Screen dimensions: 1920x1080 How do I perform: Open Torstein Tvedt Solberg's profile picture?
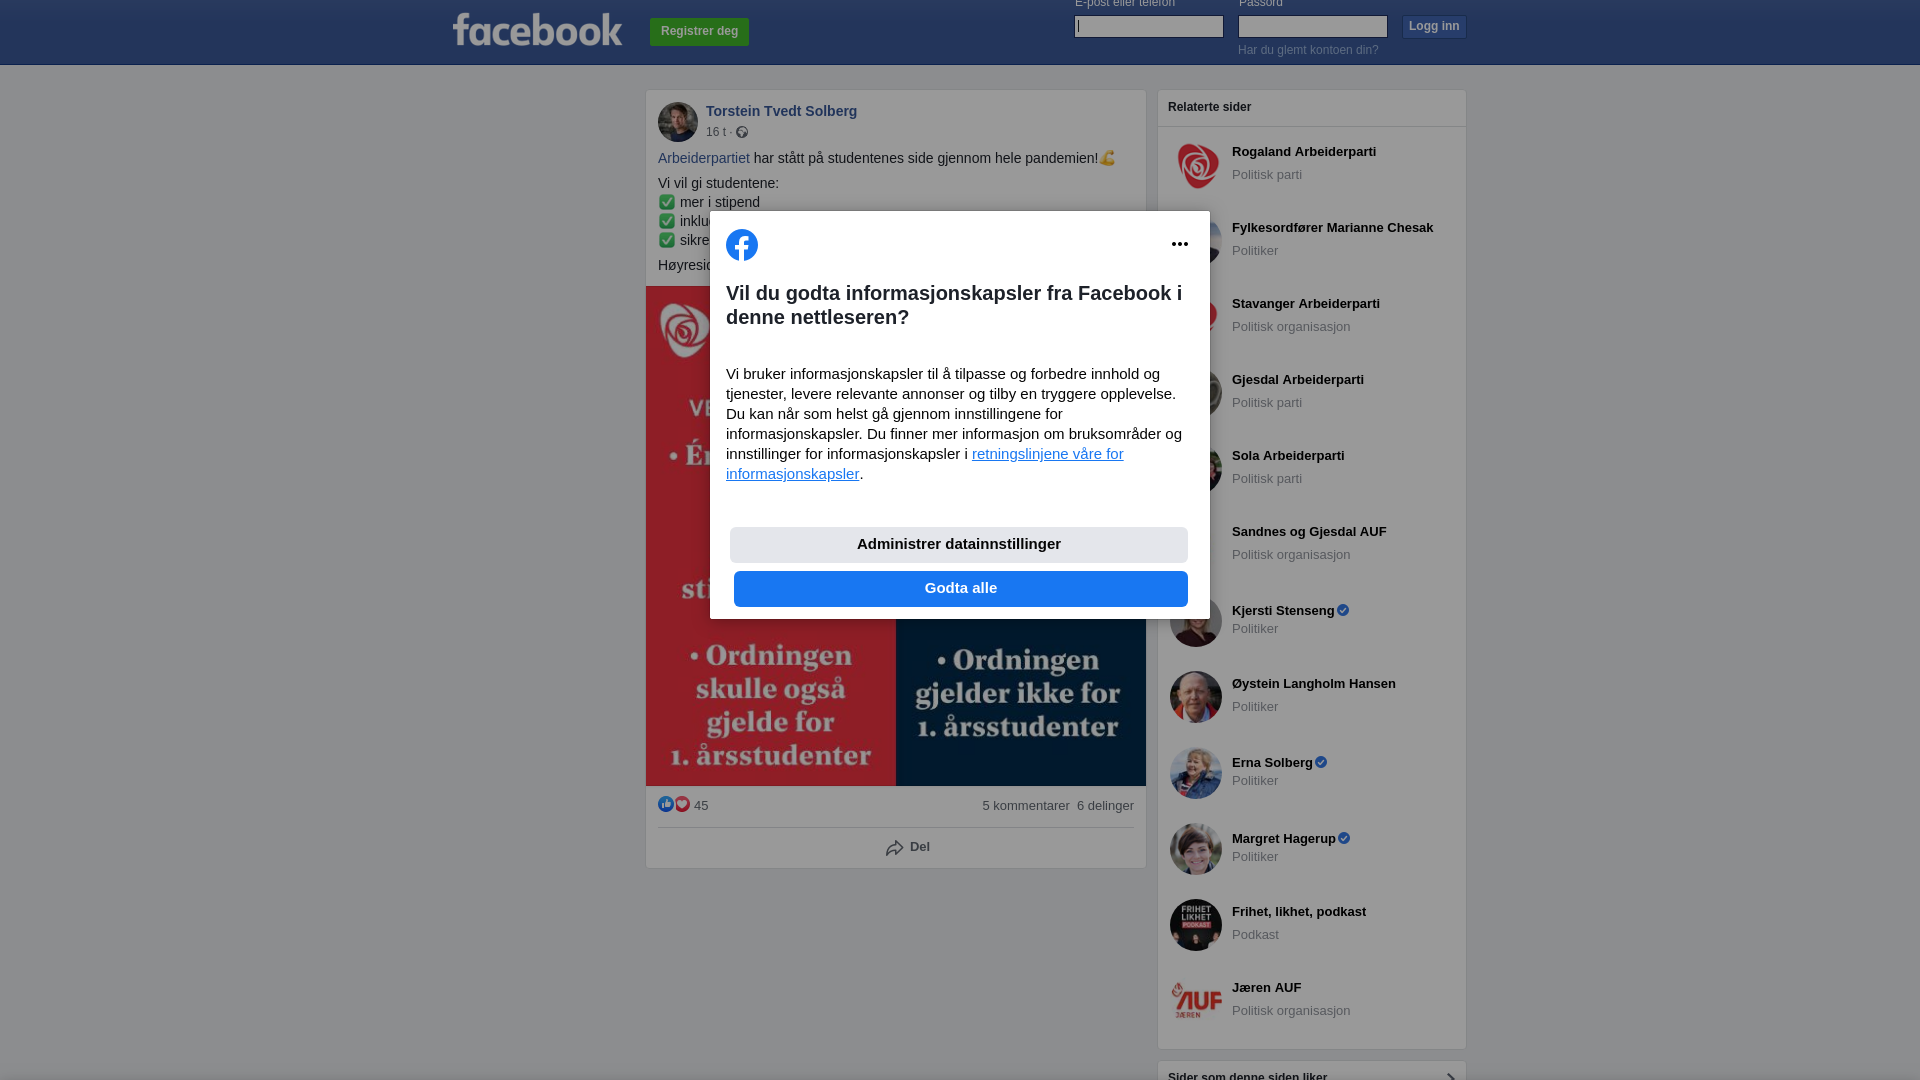click(x=678, y=122)
